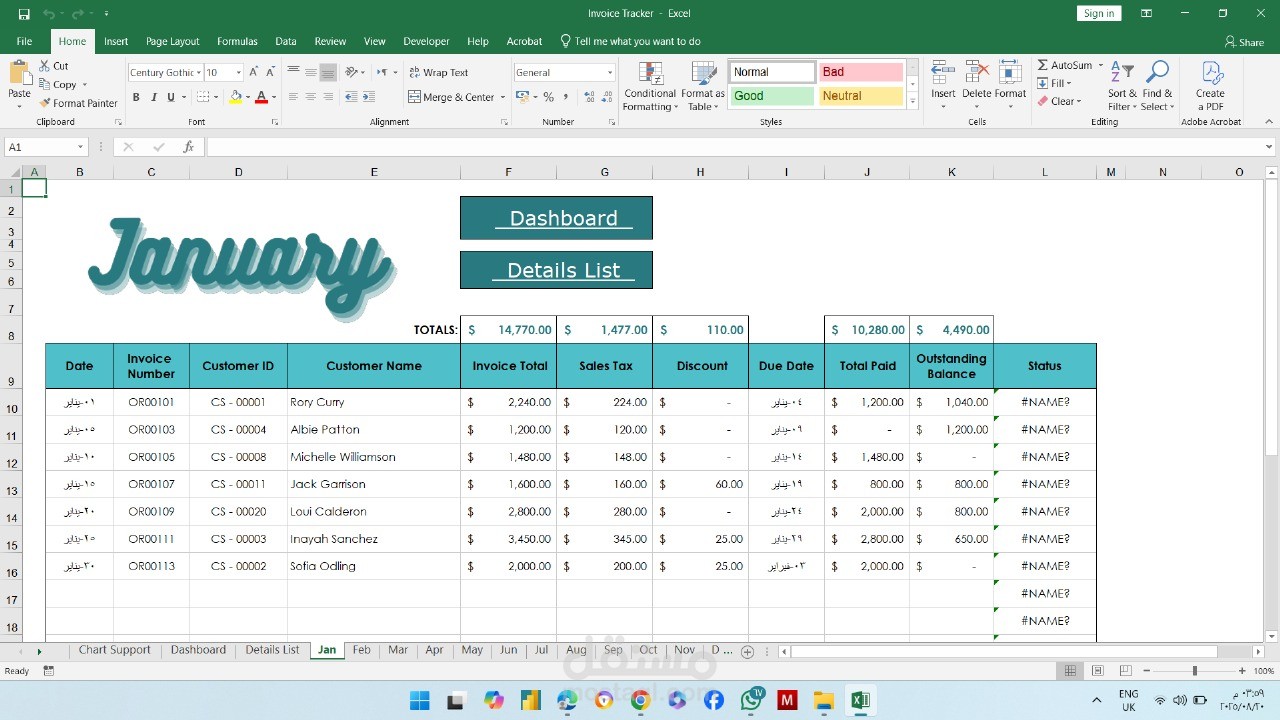Switch to the Feb sheet tab
This screenshot has width=1280, height=720.
click(x=361, y=650)
